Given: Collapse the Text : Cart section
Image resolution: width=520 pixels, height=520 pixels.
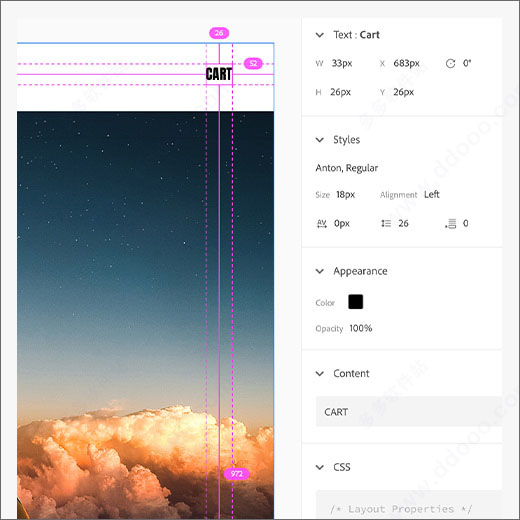Looking at the screenshot, I should 320,35.
